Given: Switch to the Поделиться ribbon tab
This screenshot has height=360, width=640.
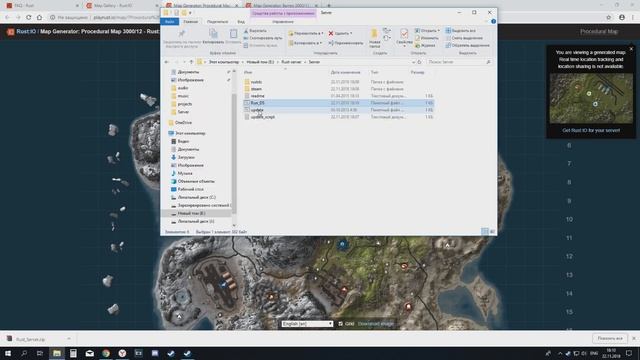Looking at the screenshot, I should point(217,22).
